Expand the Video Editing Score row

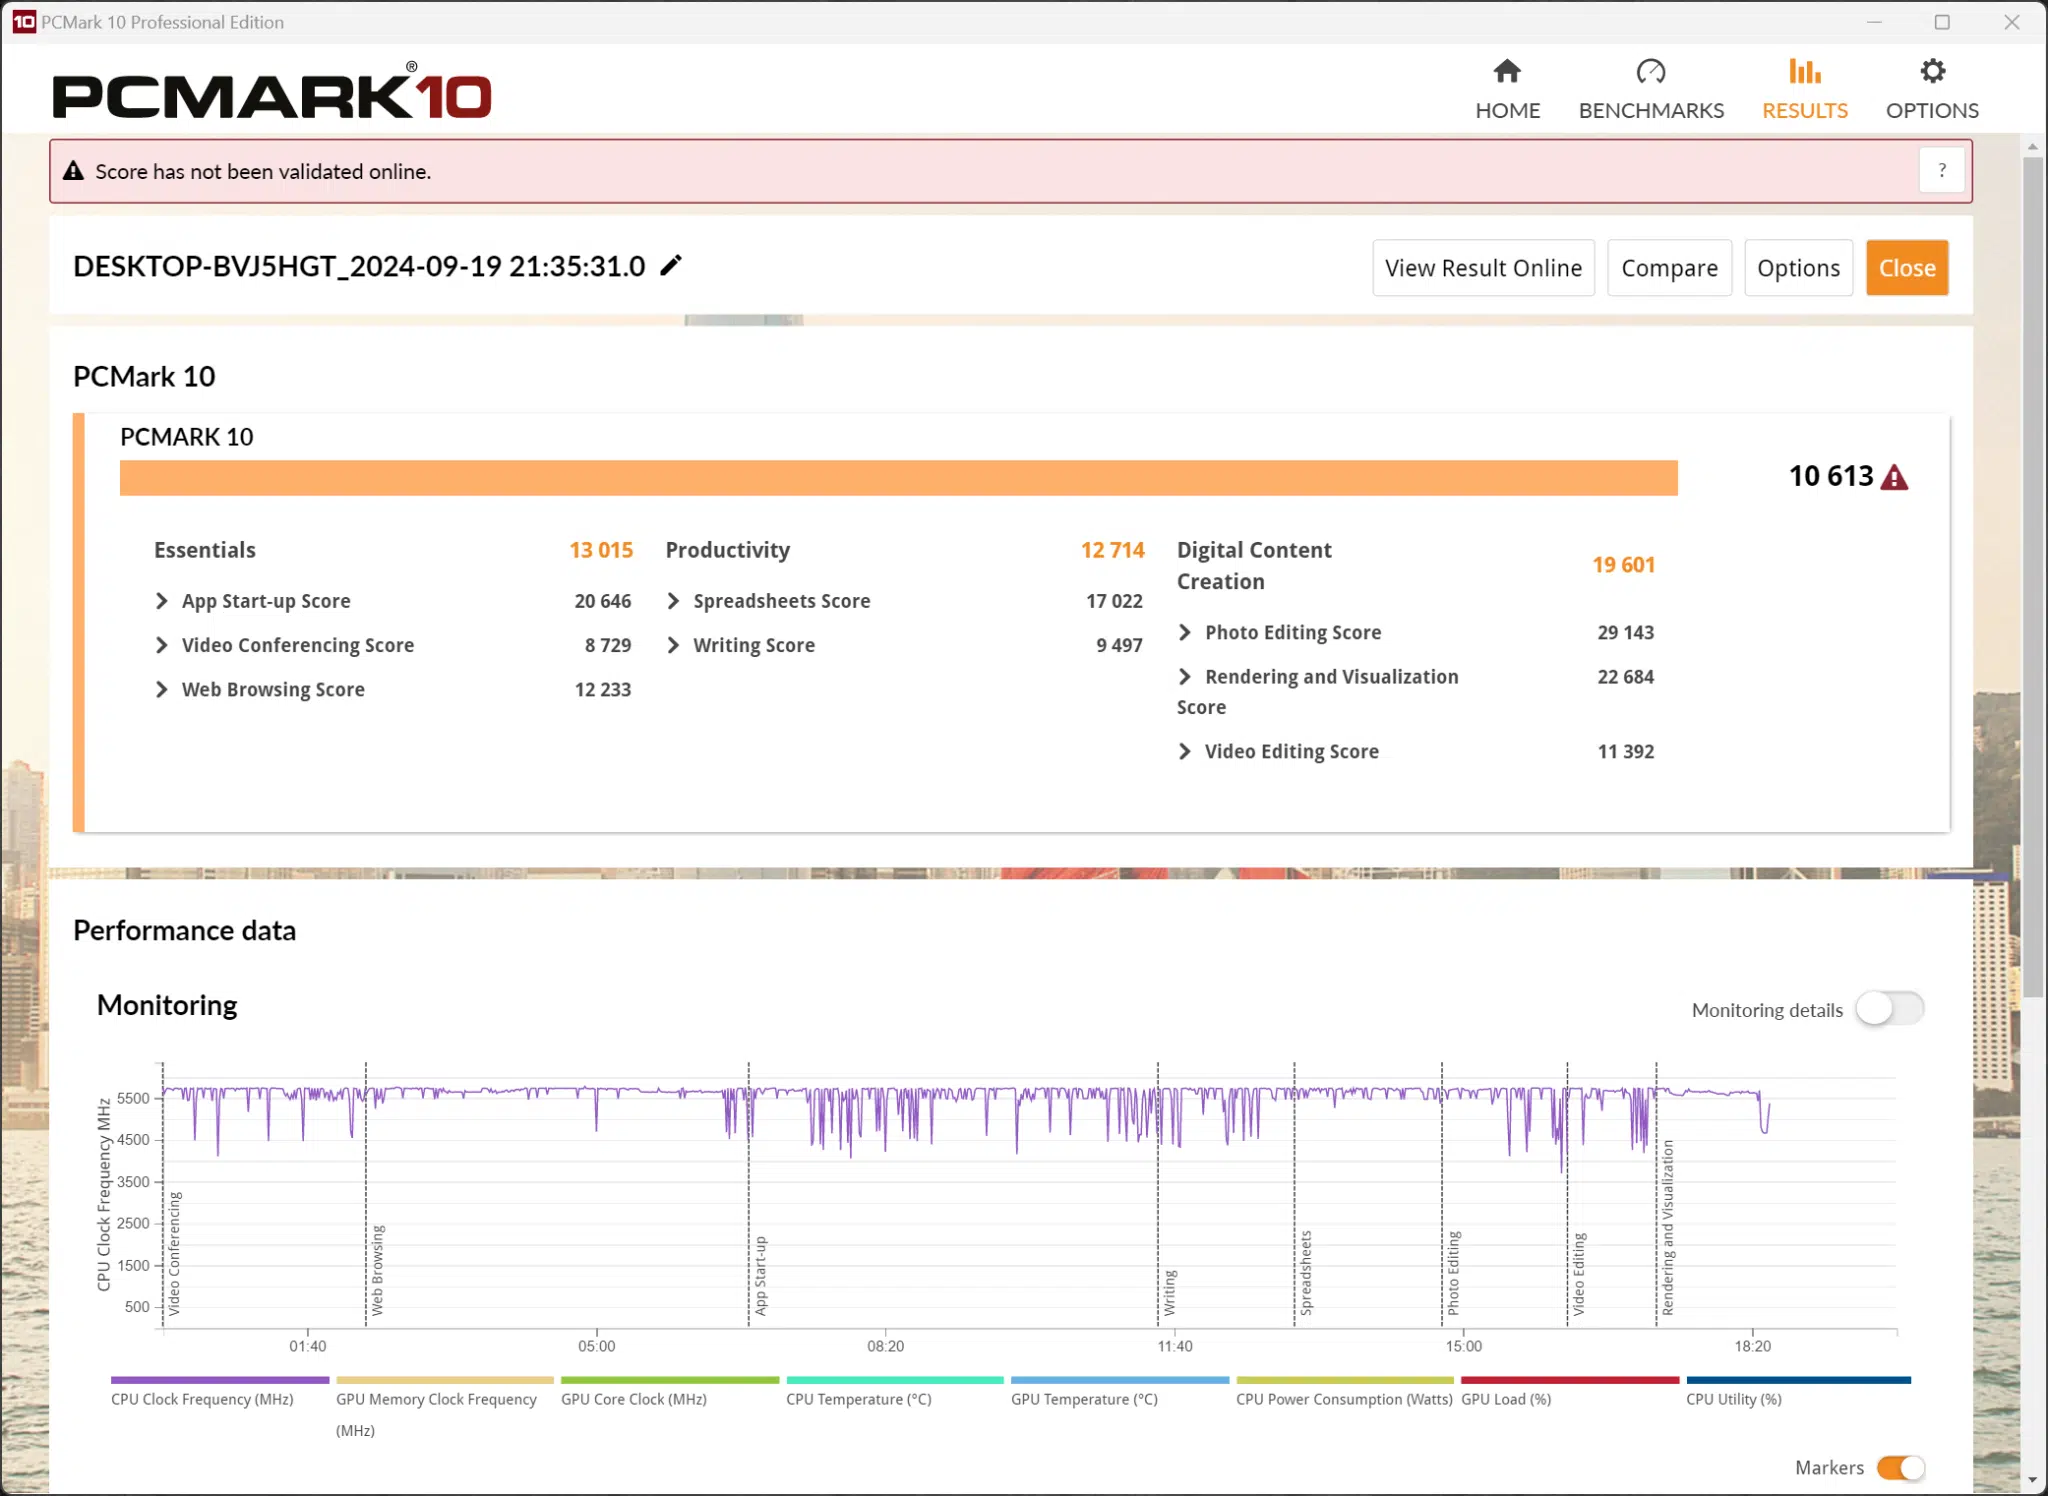click(x=1185, y=751)
